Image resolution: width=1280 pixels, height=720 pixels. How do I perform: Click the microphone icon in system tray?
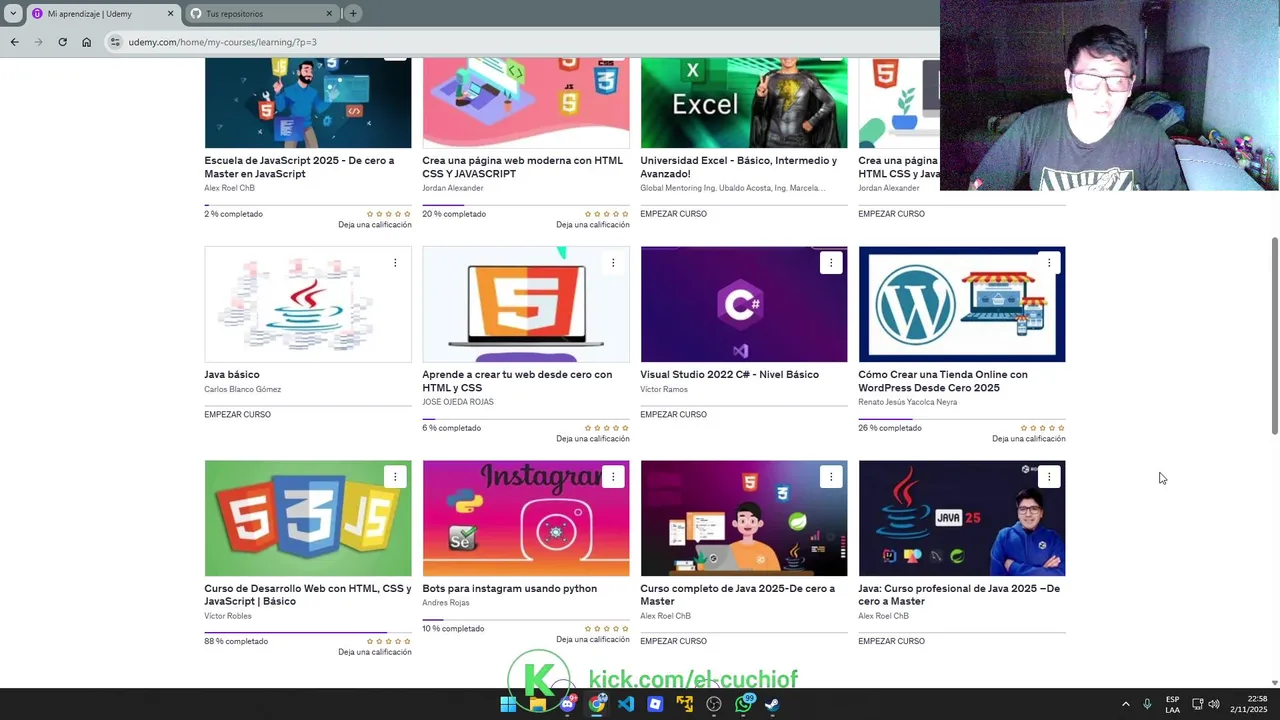point(1147,704)
